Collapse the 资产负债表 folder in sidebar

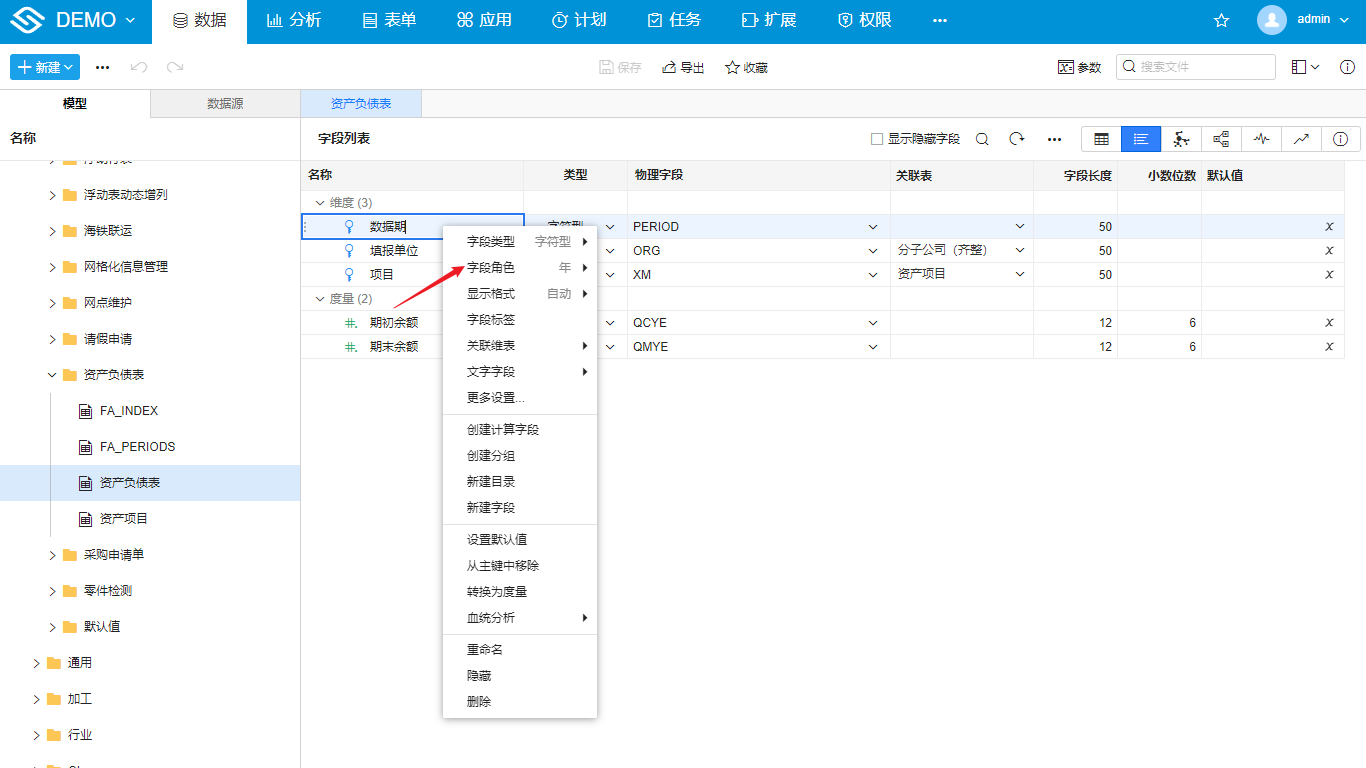click(x=52, y=374)
